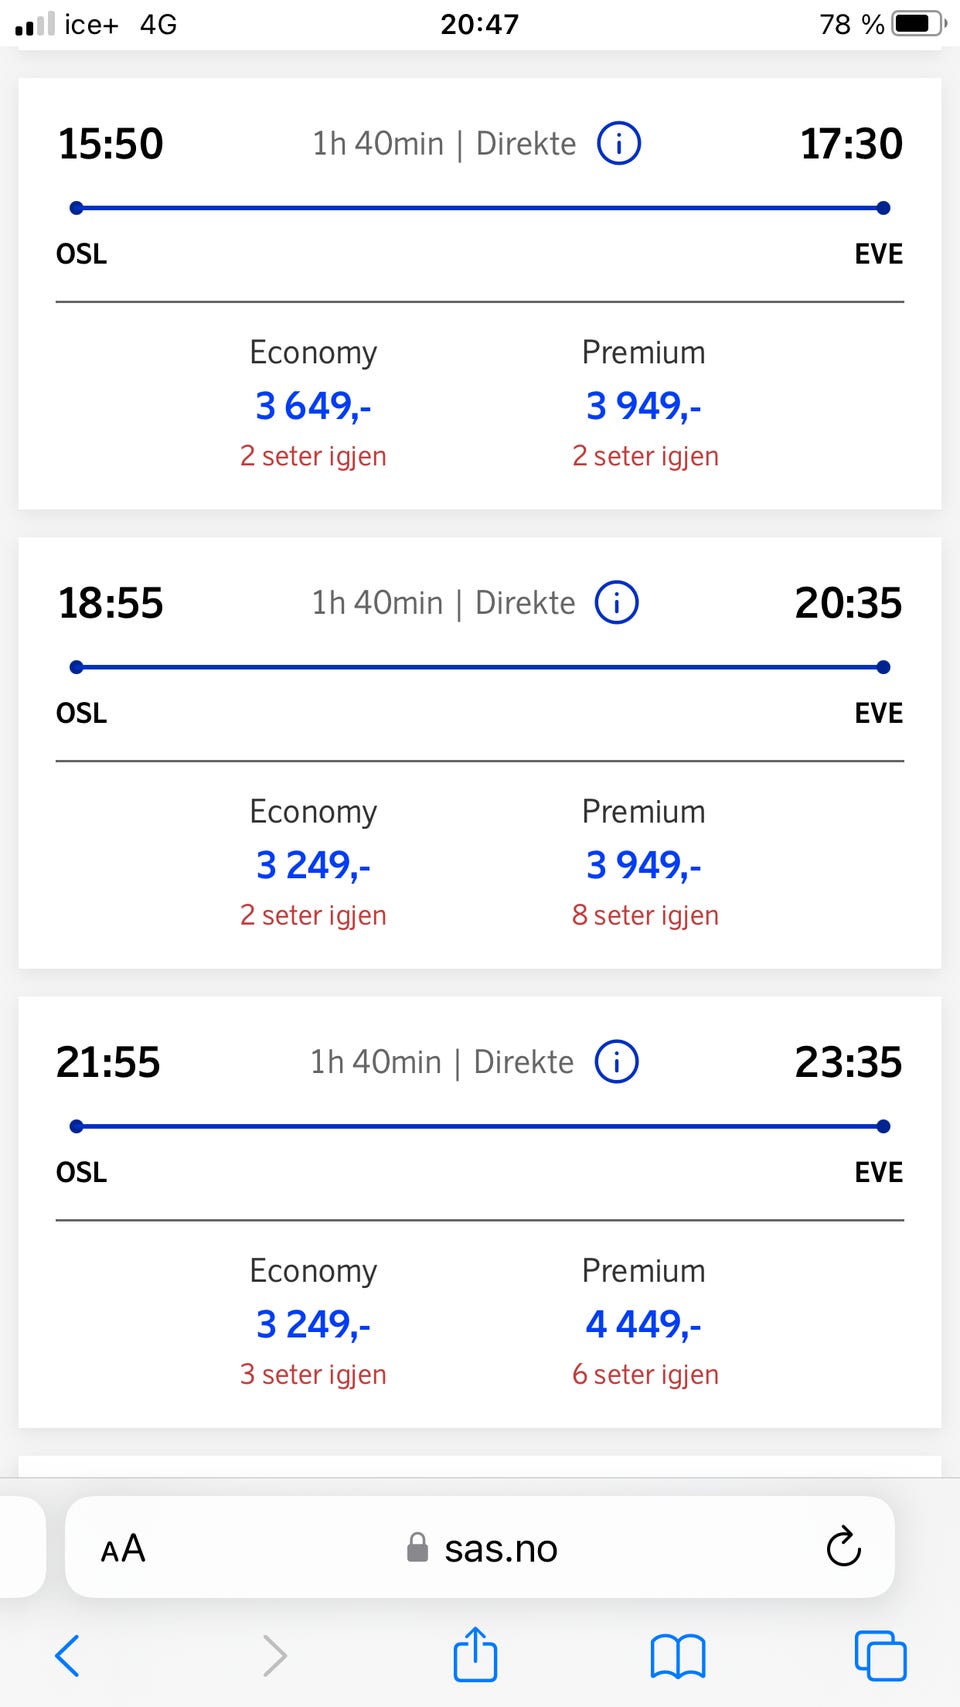Screen dimensions: 960x1707
Task: Tap Safari forward arrow
Action: [274, 1655]
